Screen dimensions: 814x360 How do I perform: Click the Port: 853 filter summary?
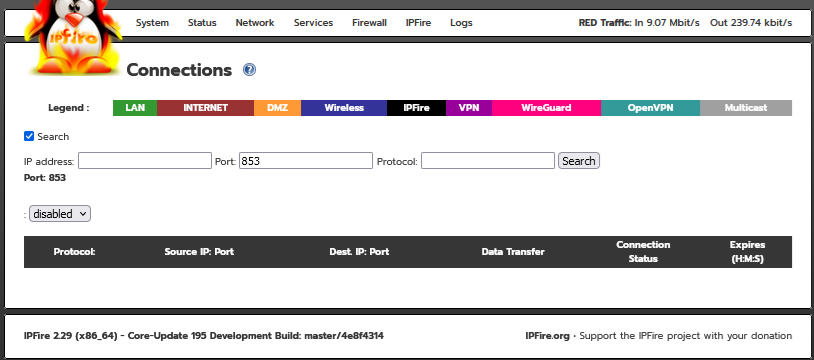pyautogui.click(x=45, y=178)
